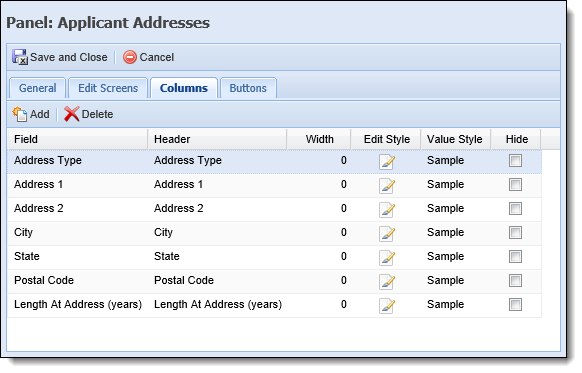
Task: Click Sample value style in Length At Address row
Action: pos(445,305)
